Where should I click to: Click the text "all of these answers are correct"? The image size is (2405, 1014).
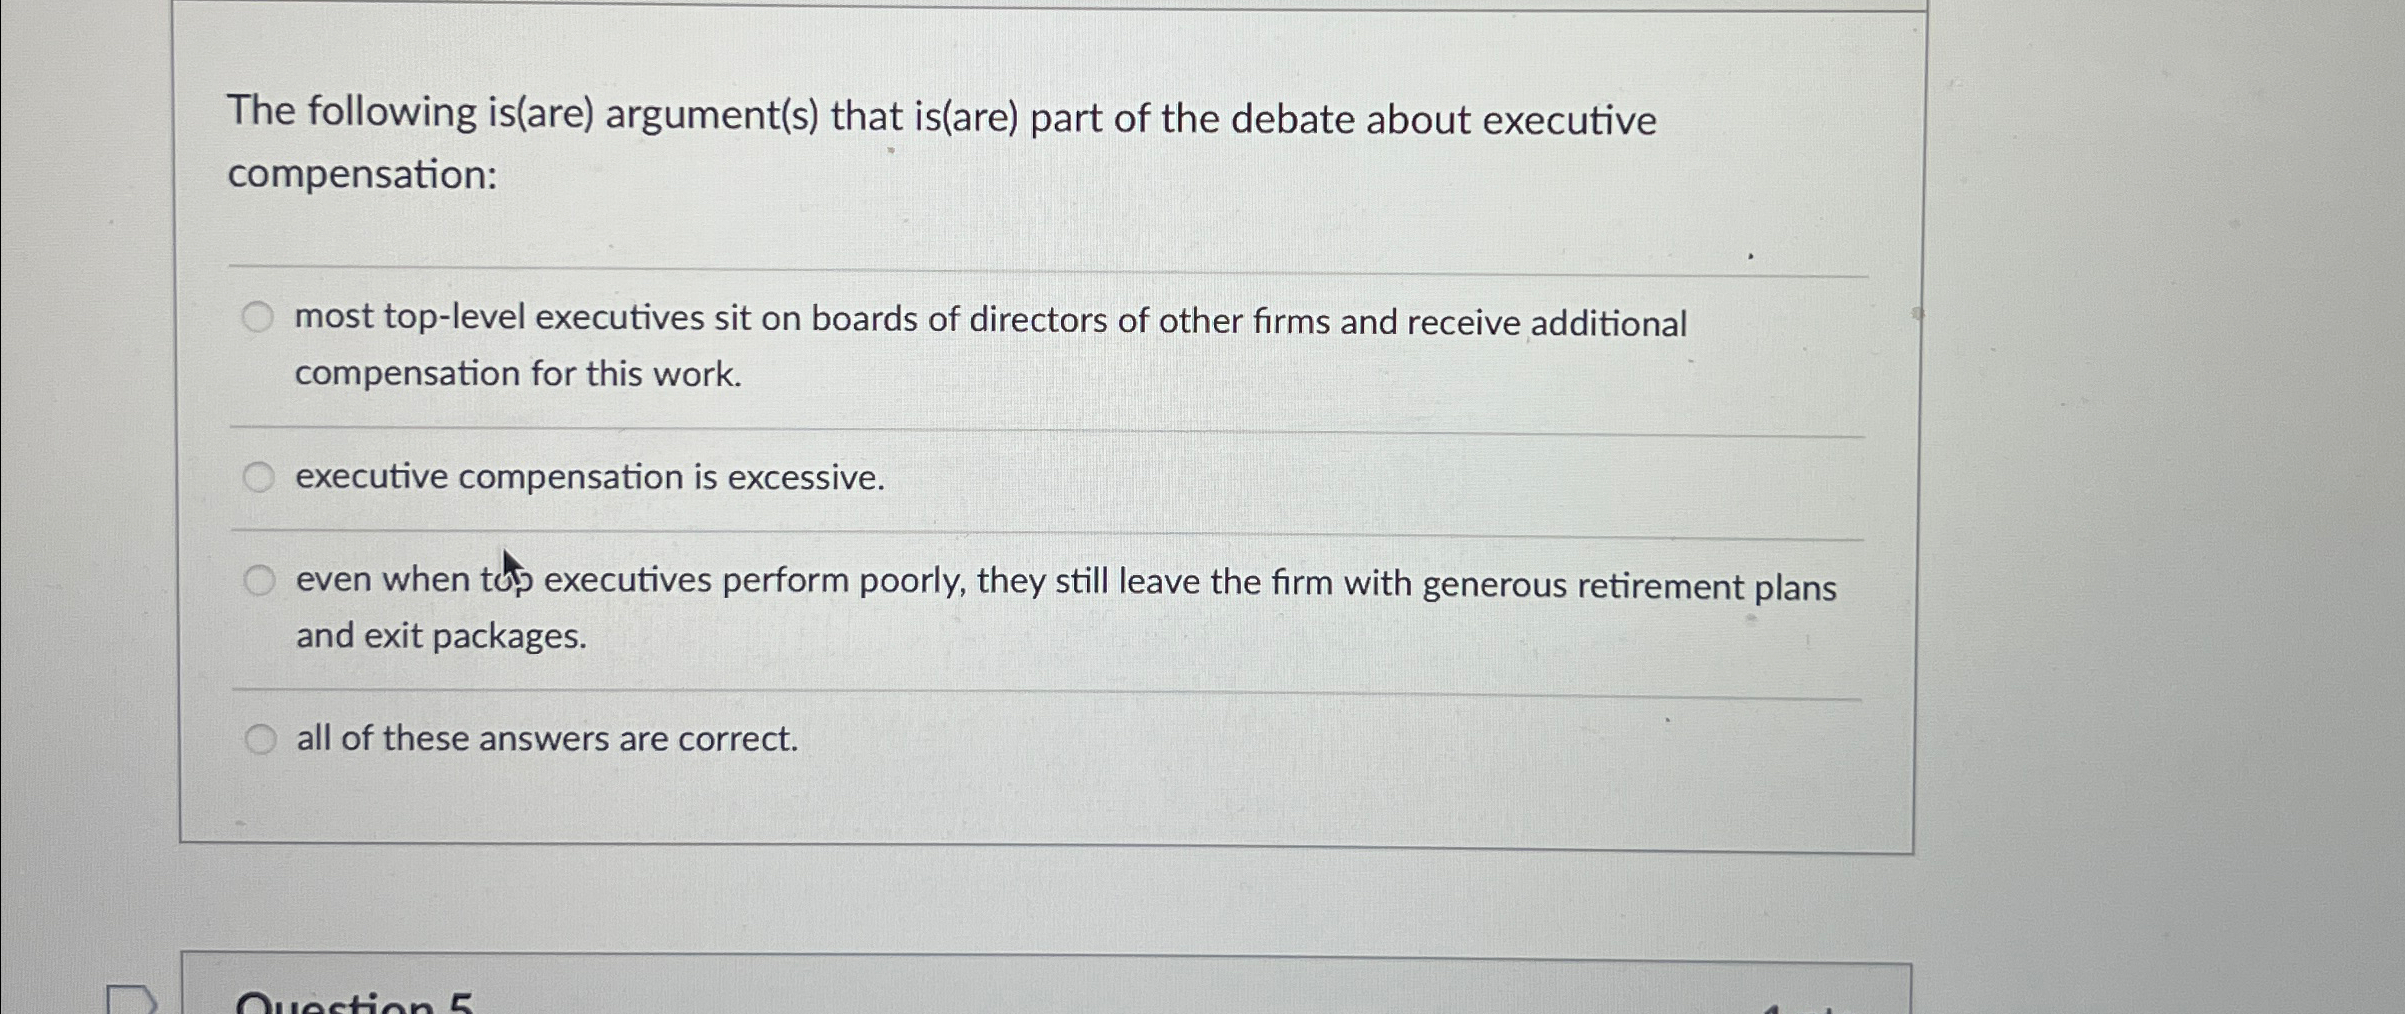[x=546, y=738]
